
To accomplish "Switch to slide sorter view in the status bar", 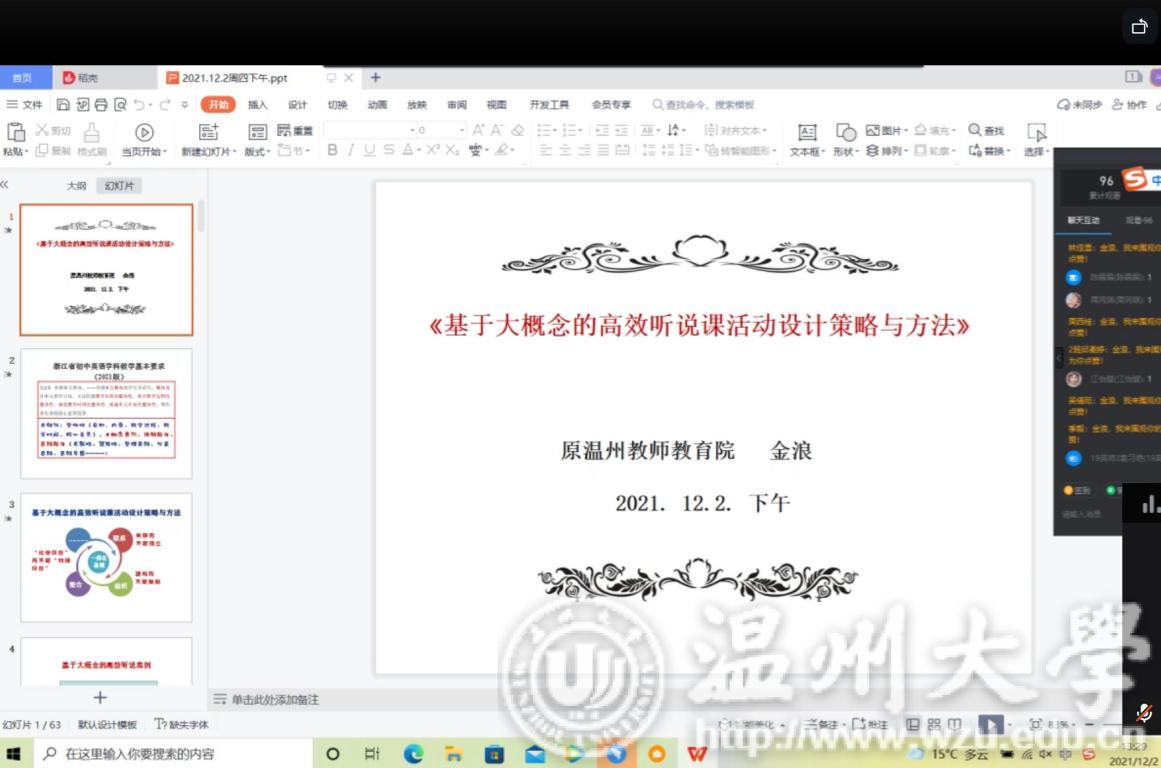I will click(x=934, y=724).
